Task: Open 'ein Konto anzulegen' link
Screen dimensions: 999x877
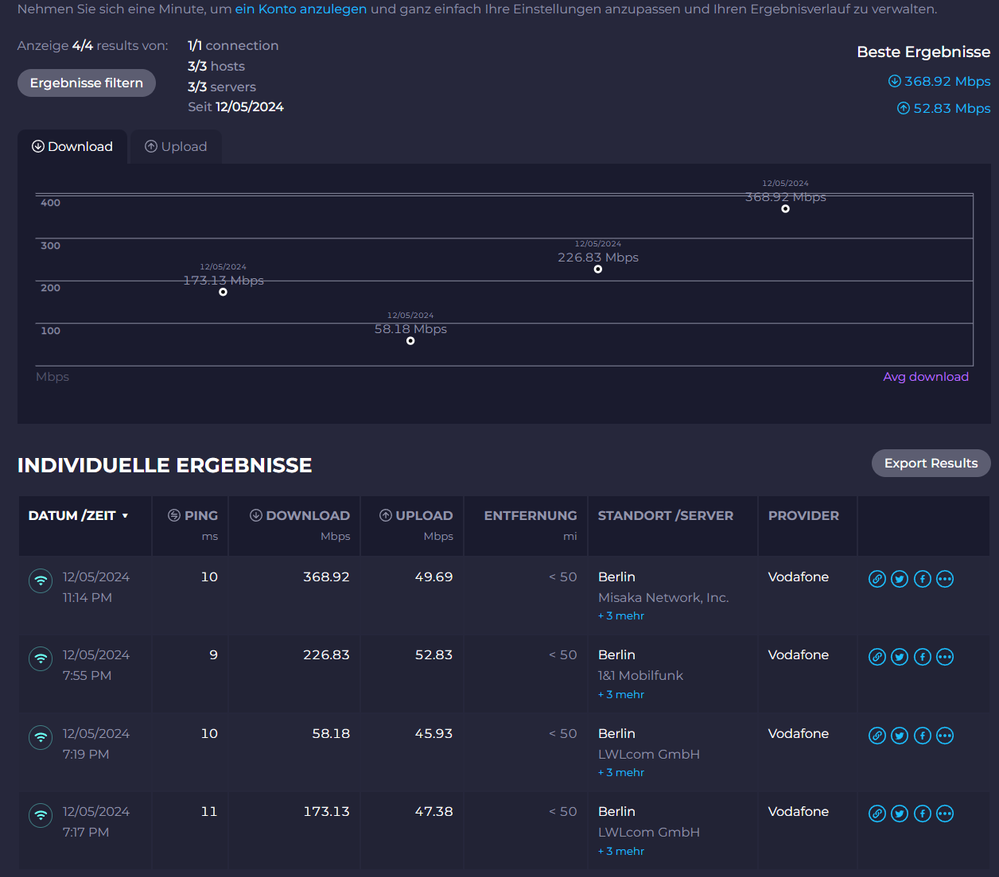Action: [x=301, y=9]
